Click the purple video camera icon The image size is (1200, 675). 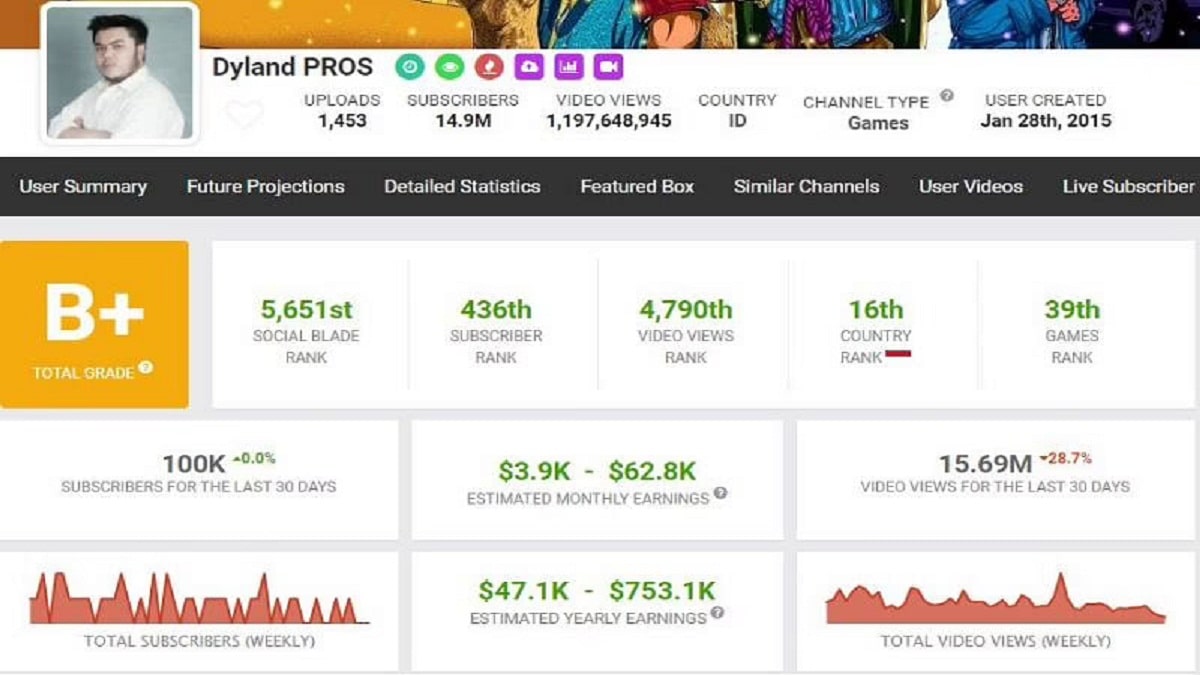pos(607,67)
